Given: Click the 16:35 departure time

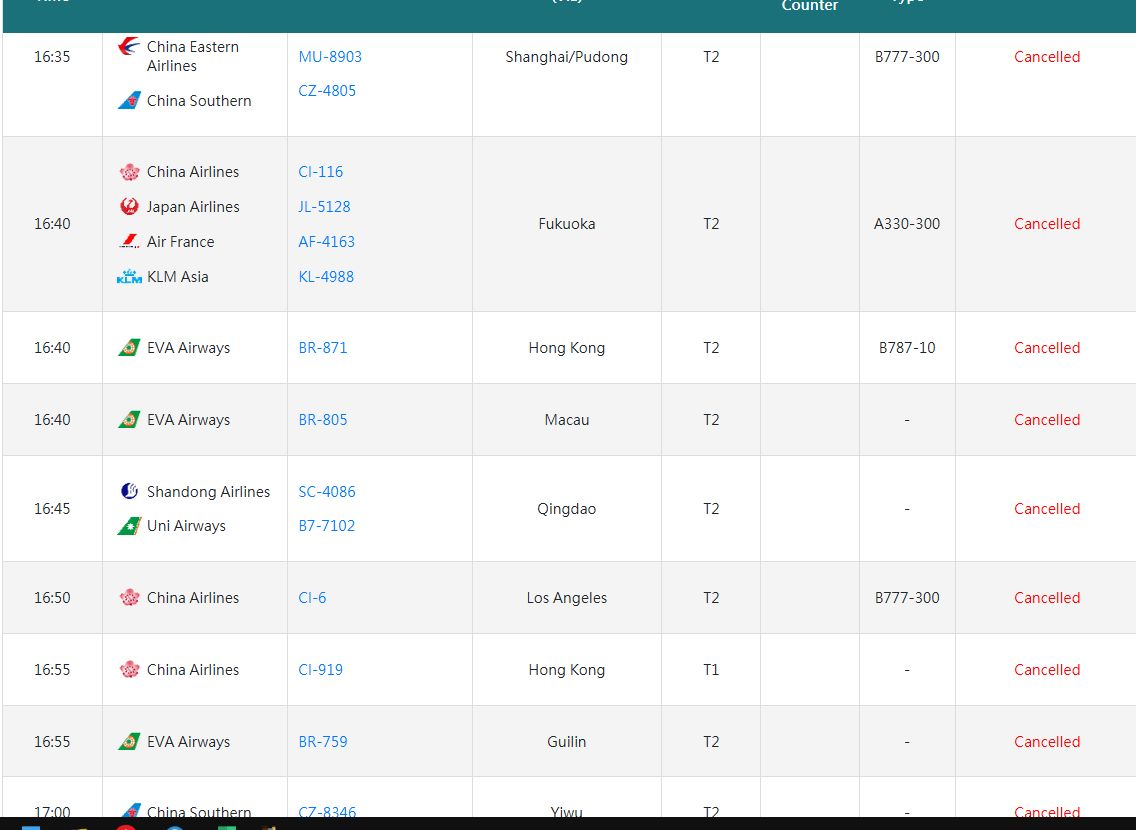Looking at the screenshot, I should click(52, 56).
